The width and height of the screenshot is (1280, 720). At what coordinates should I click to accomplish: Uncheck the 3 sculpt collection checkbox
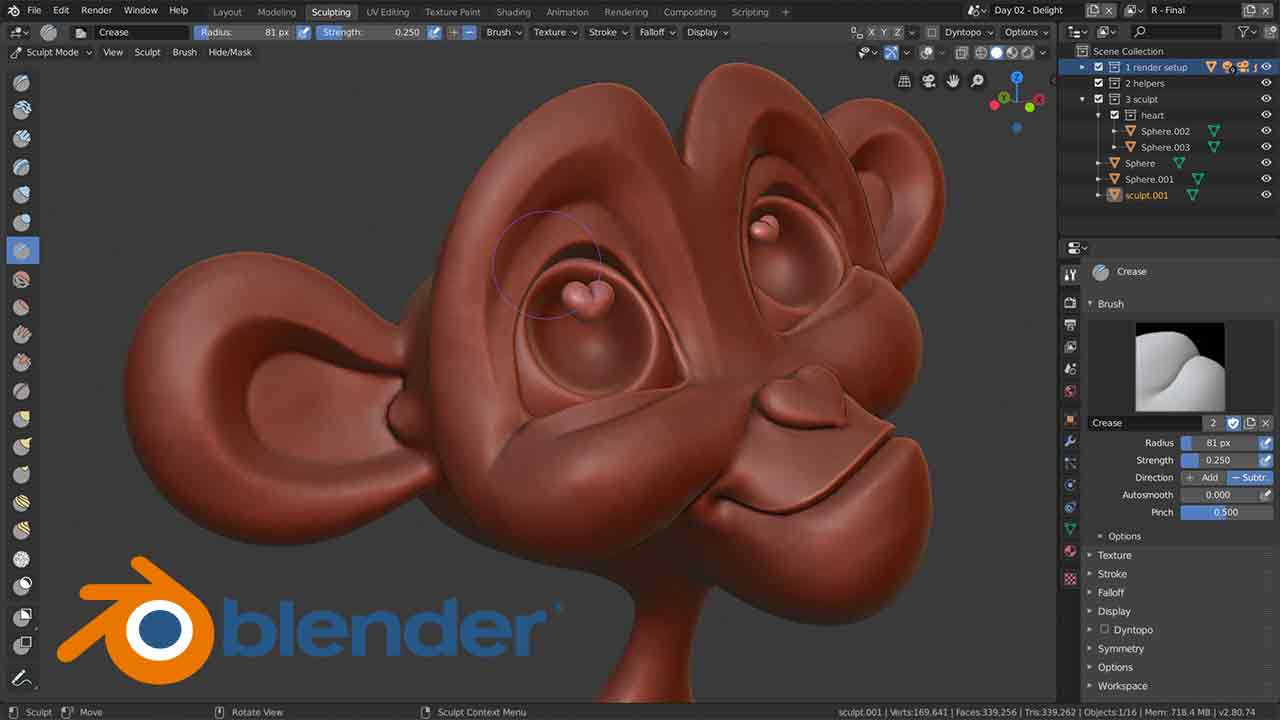click(x=1099, y=99)
